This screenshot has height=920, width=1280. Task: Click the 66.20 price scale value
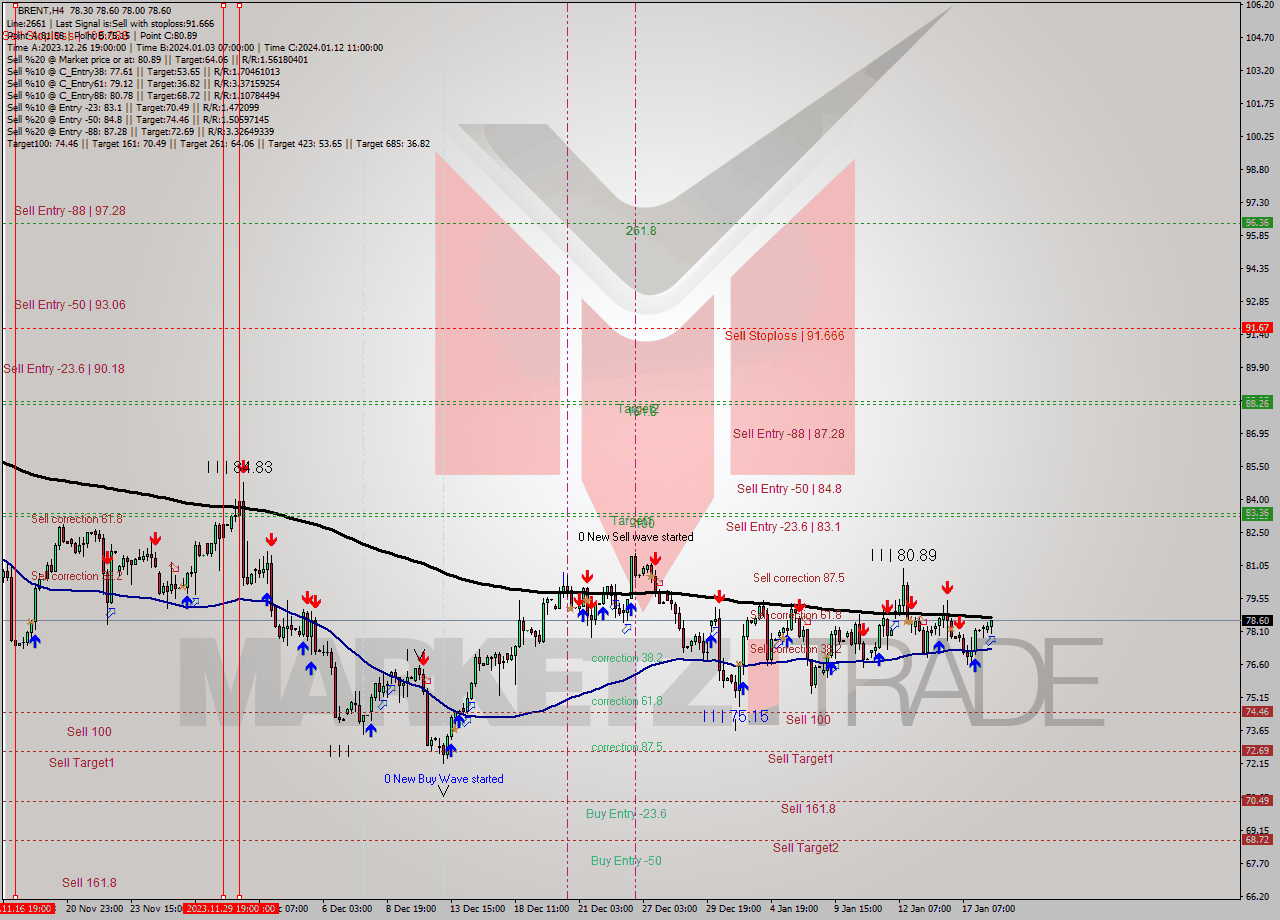1259,896
